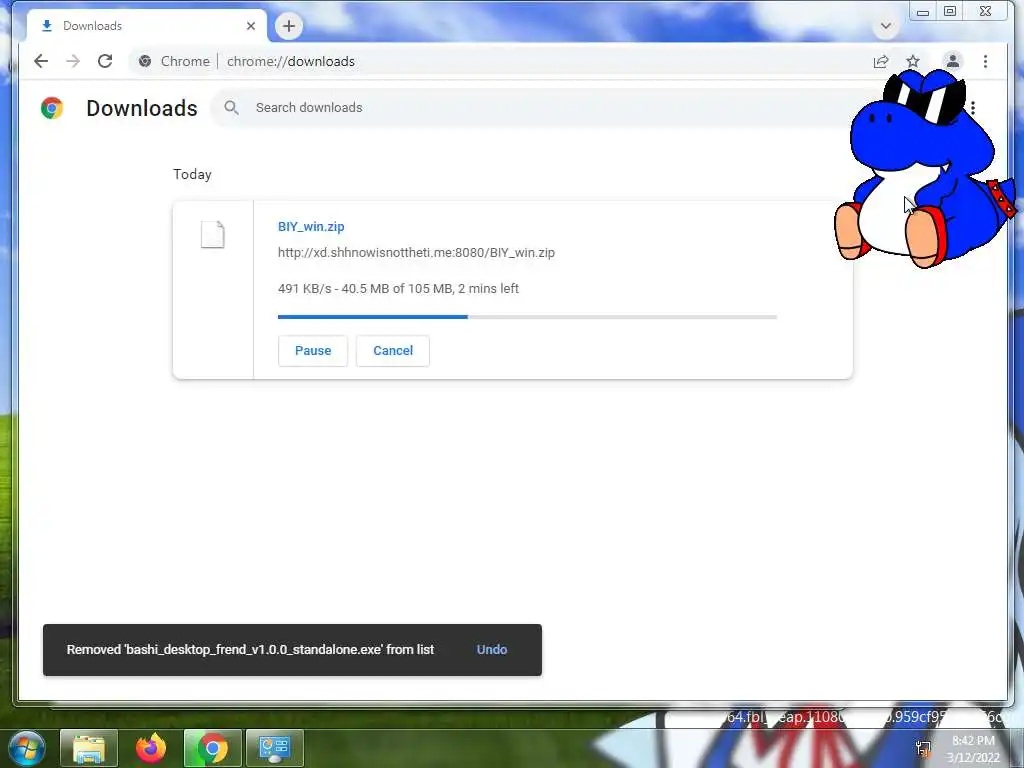1024x768 pixels.
Task: Click the download speed status text
Action: click(x=398, y=289)
